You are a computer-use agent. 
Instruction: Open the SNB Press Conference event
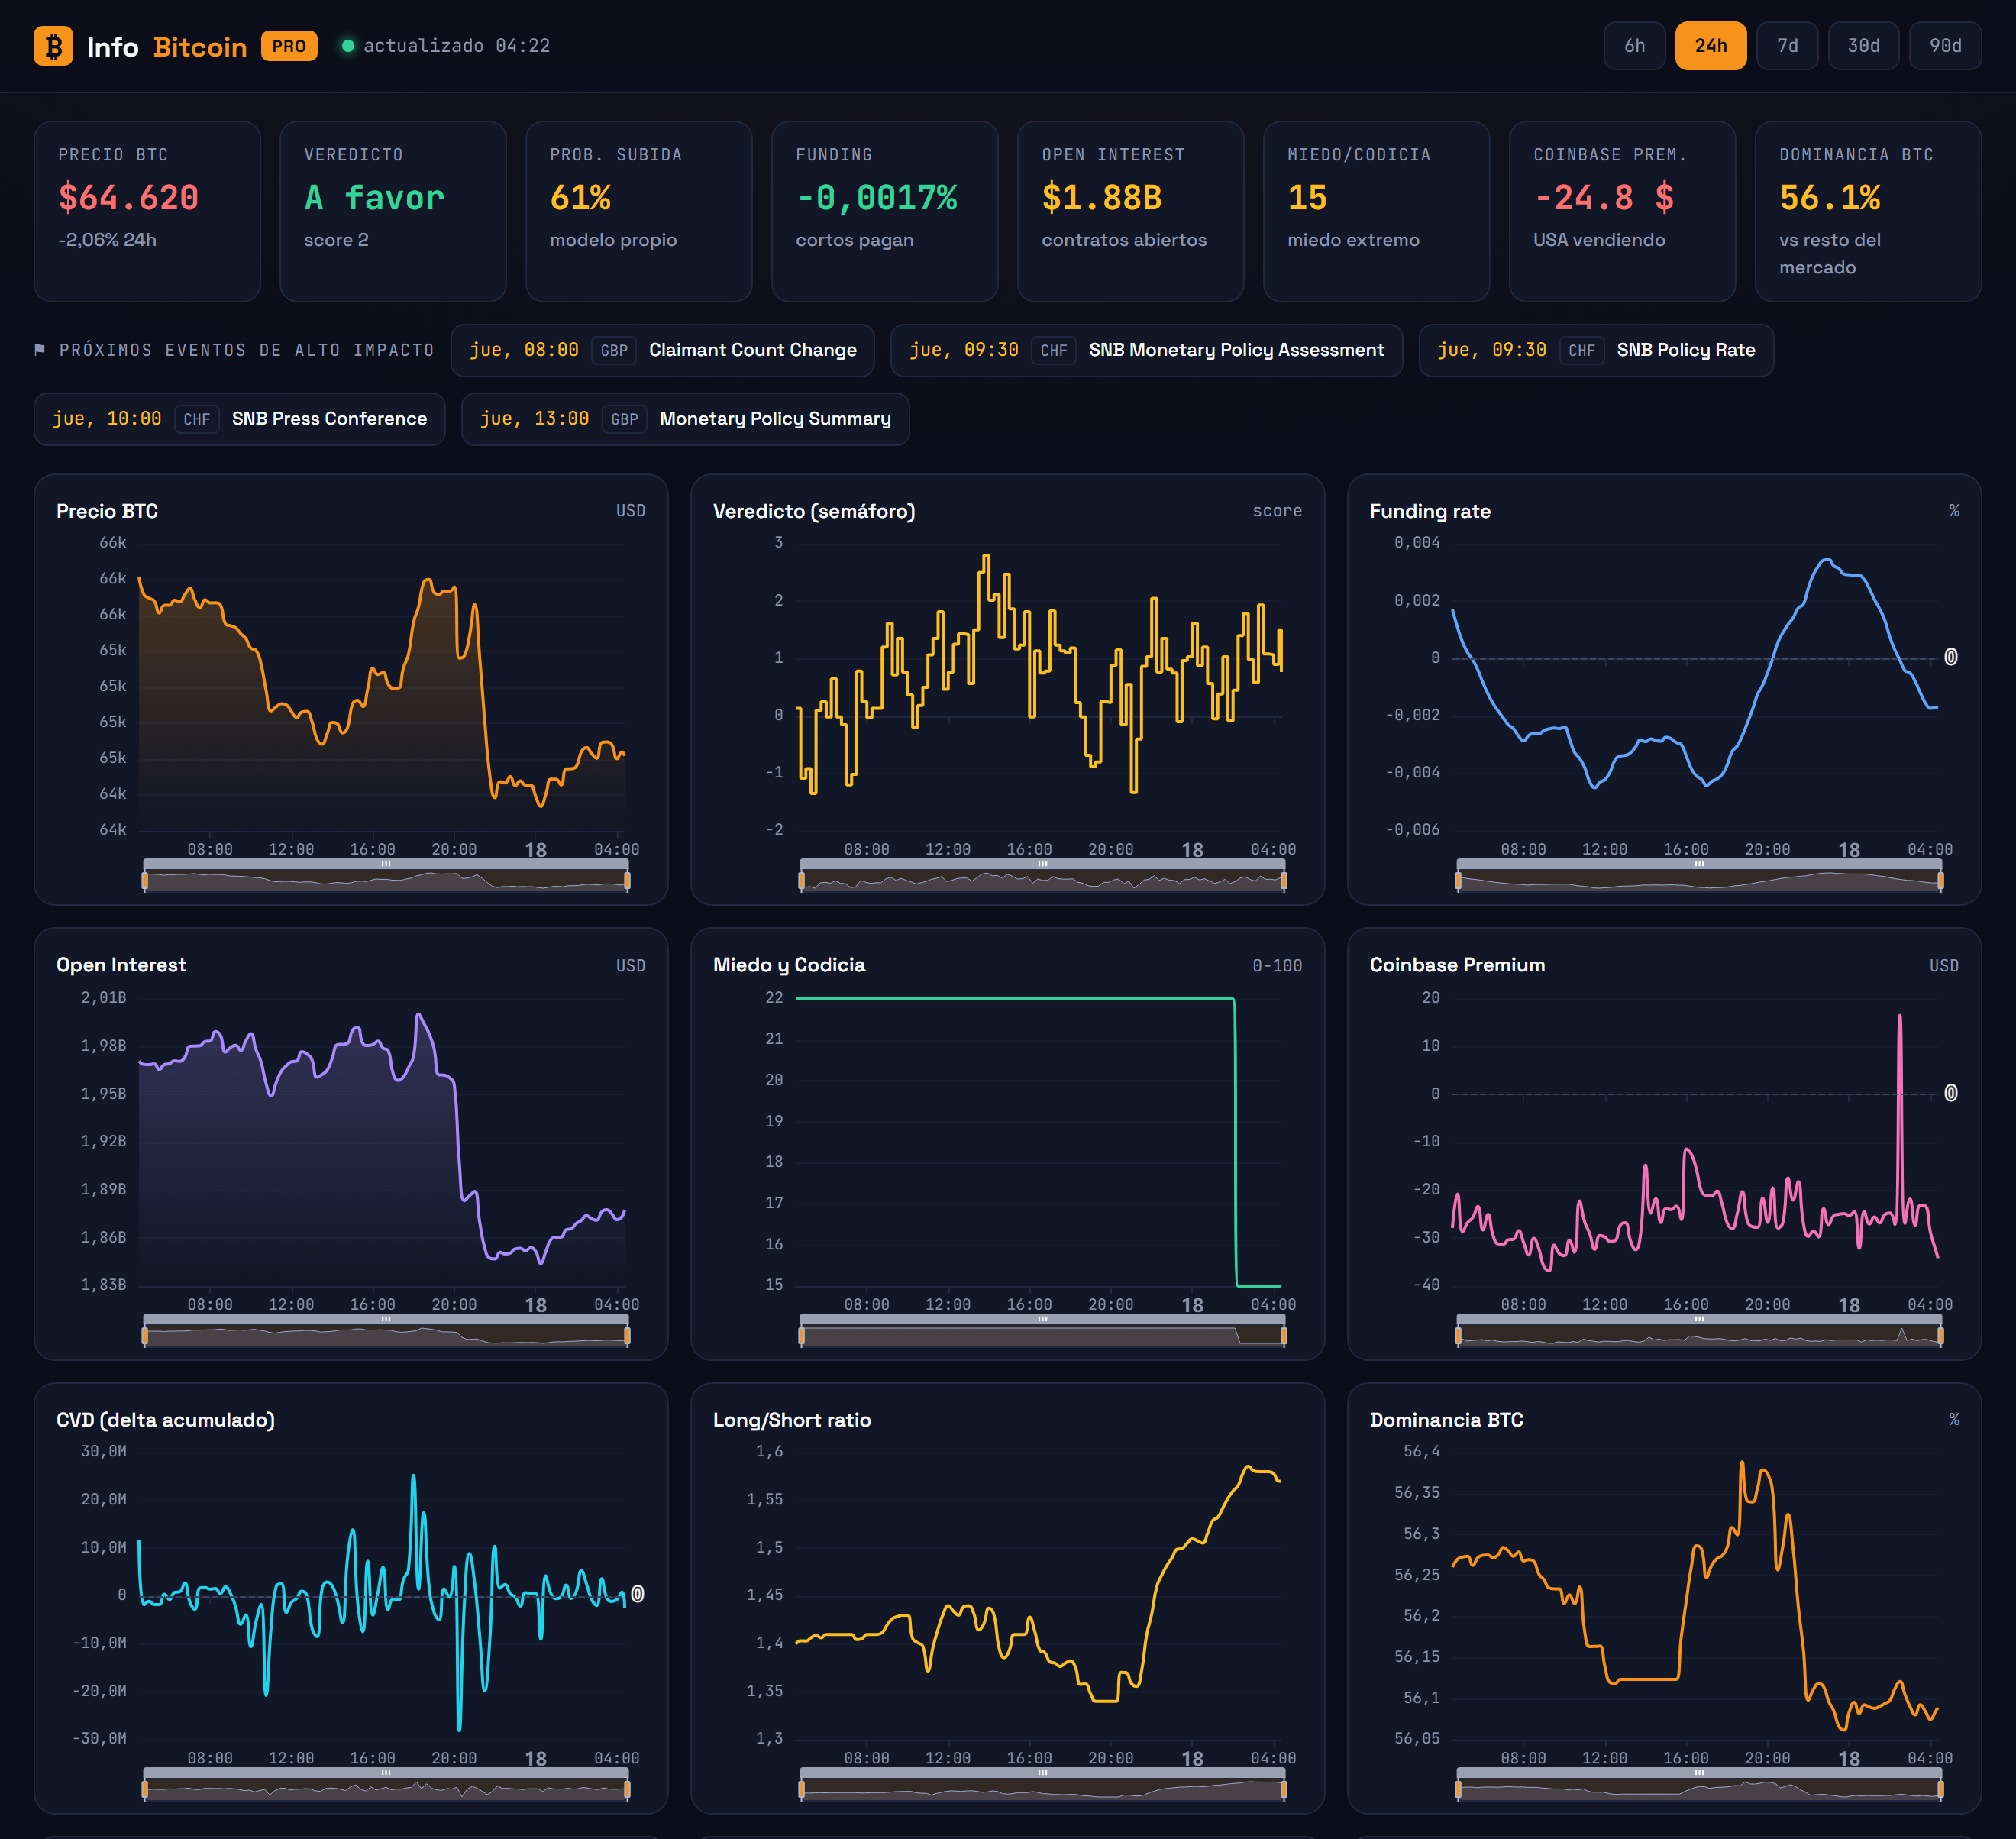[x=240, y=419]
